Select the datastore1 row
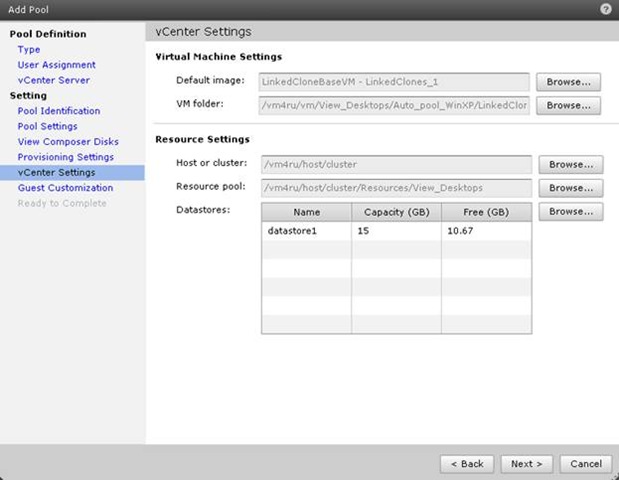This screenshot has height=480, width=619. [x=396, y=231]
